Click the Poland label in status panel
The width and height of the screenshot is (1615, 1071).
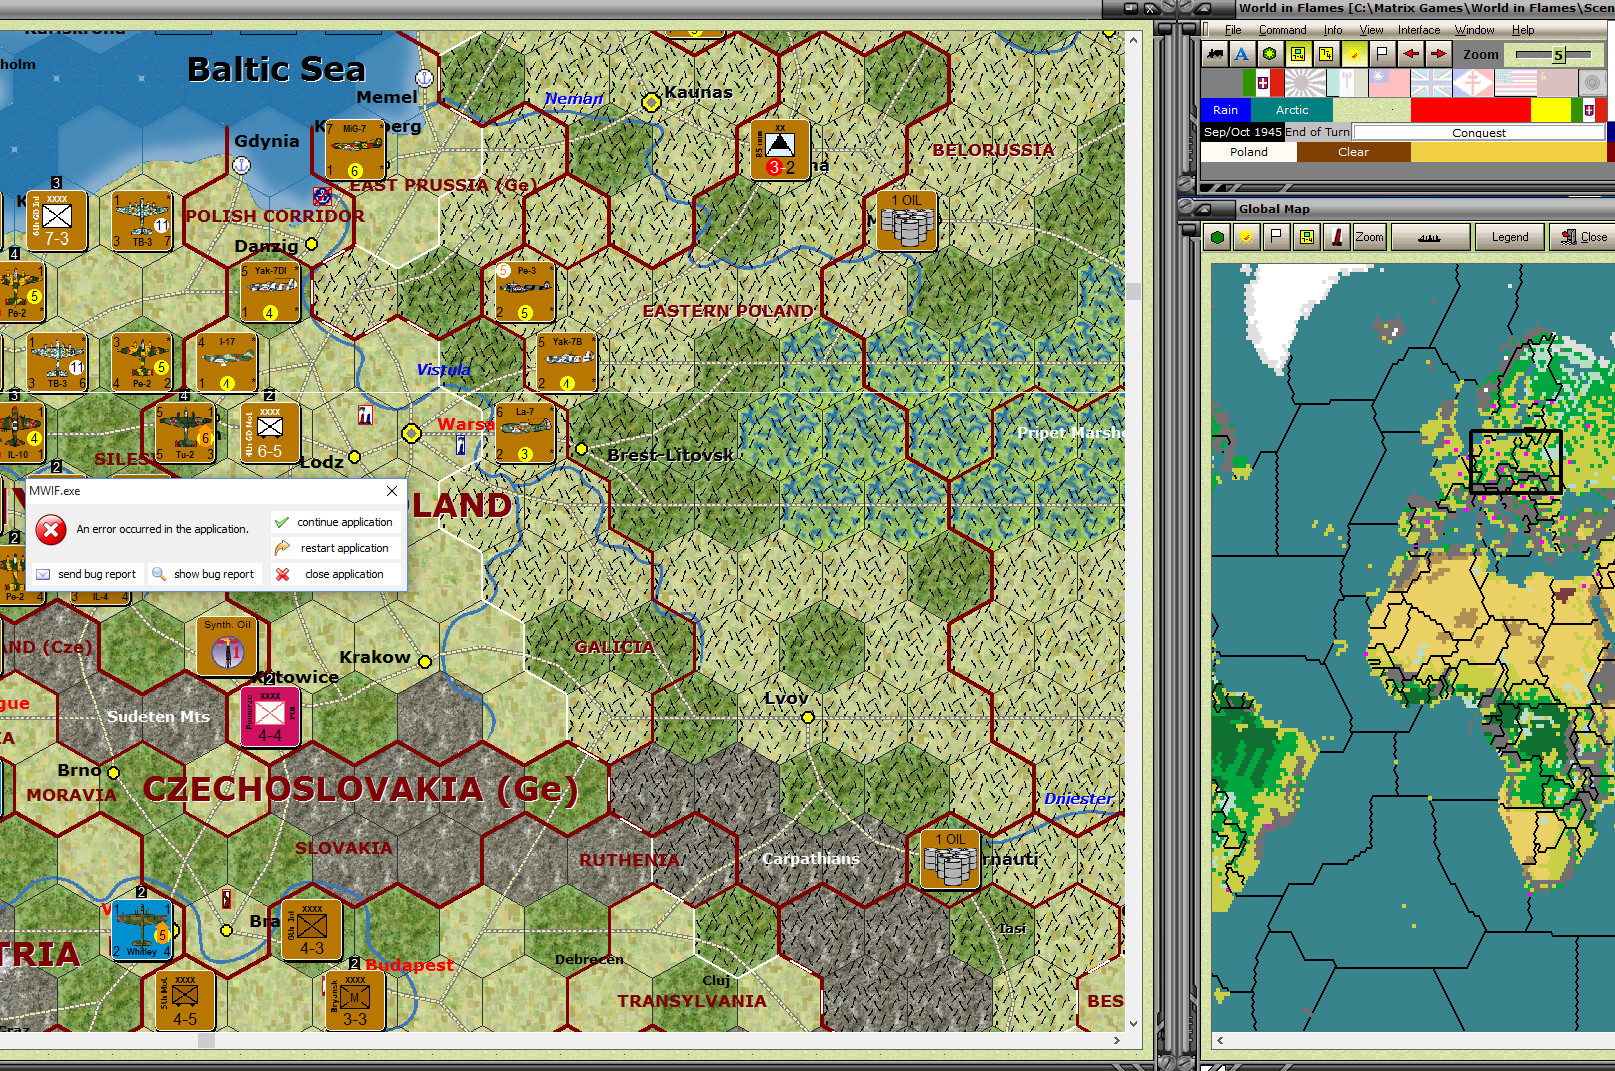click(x=1249, y=152)
